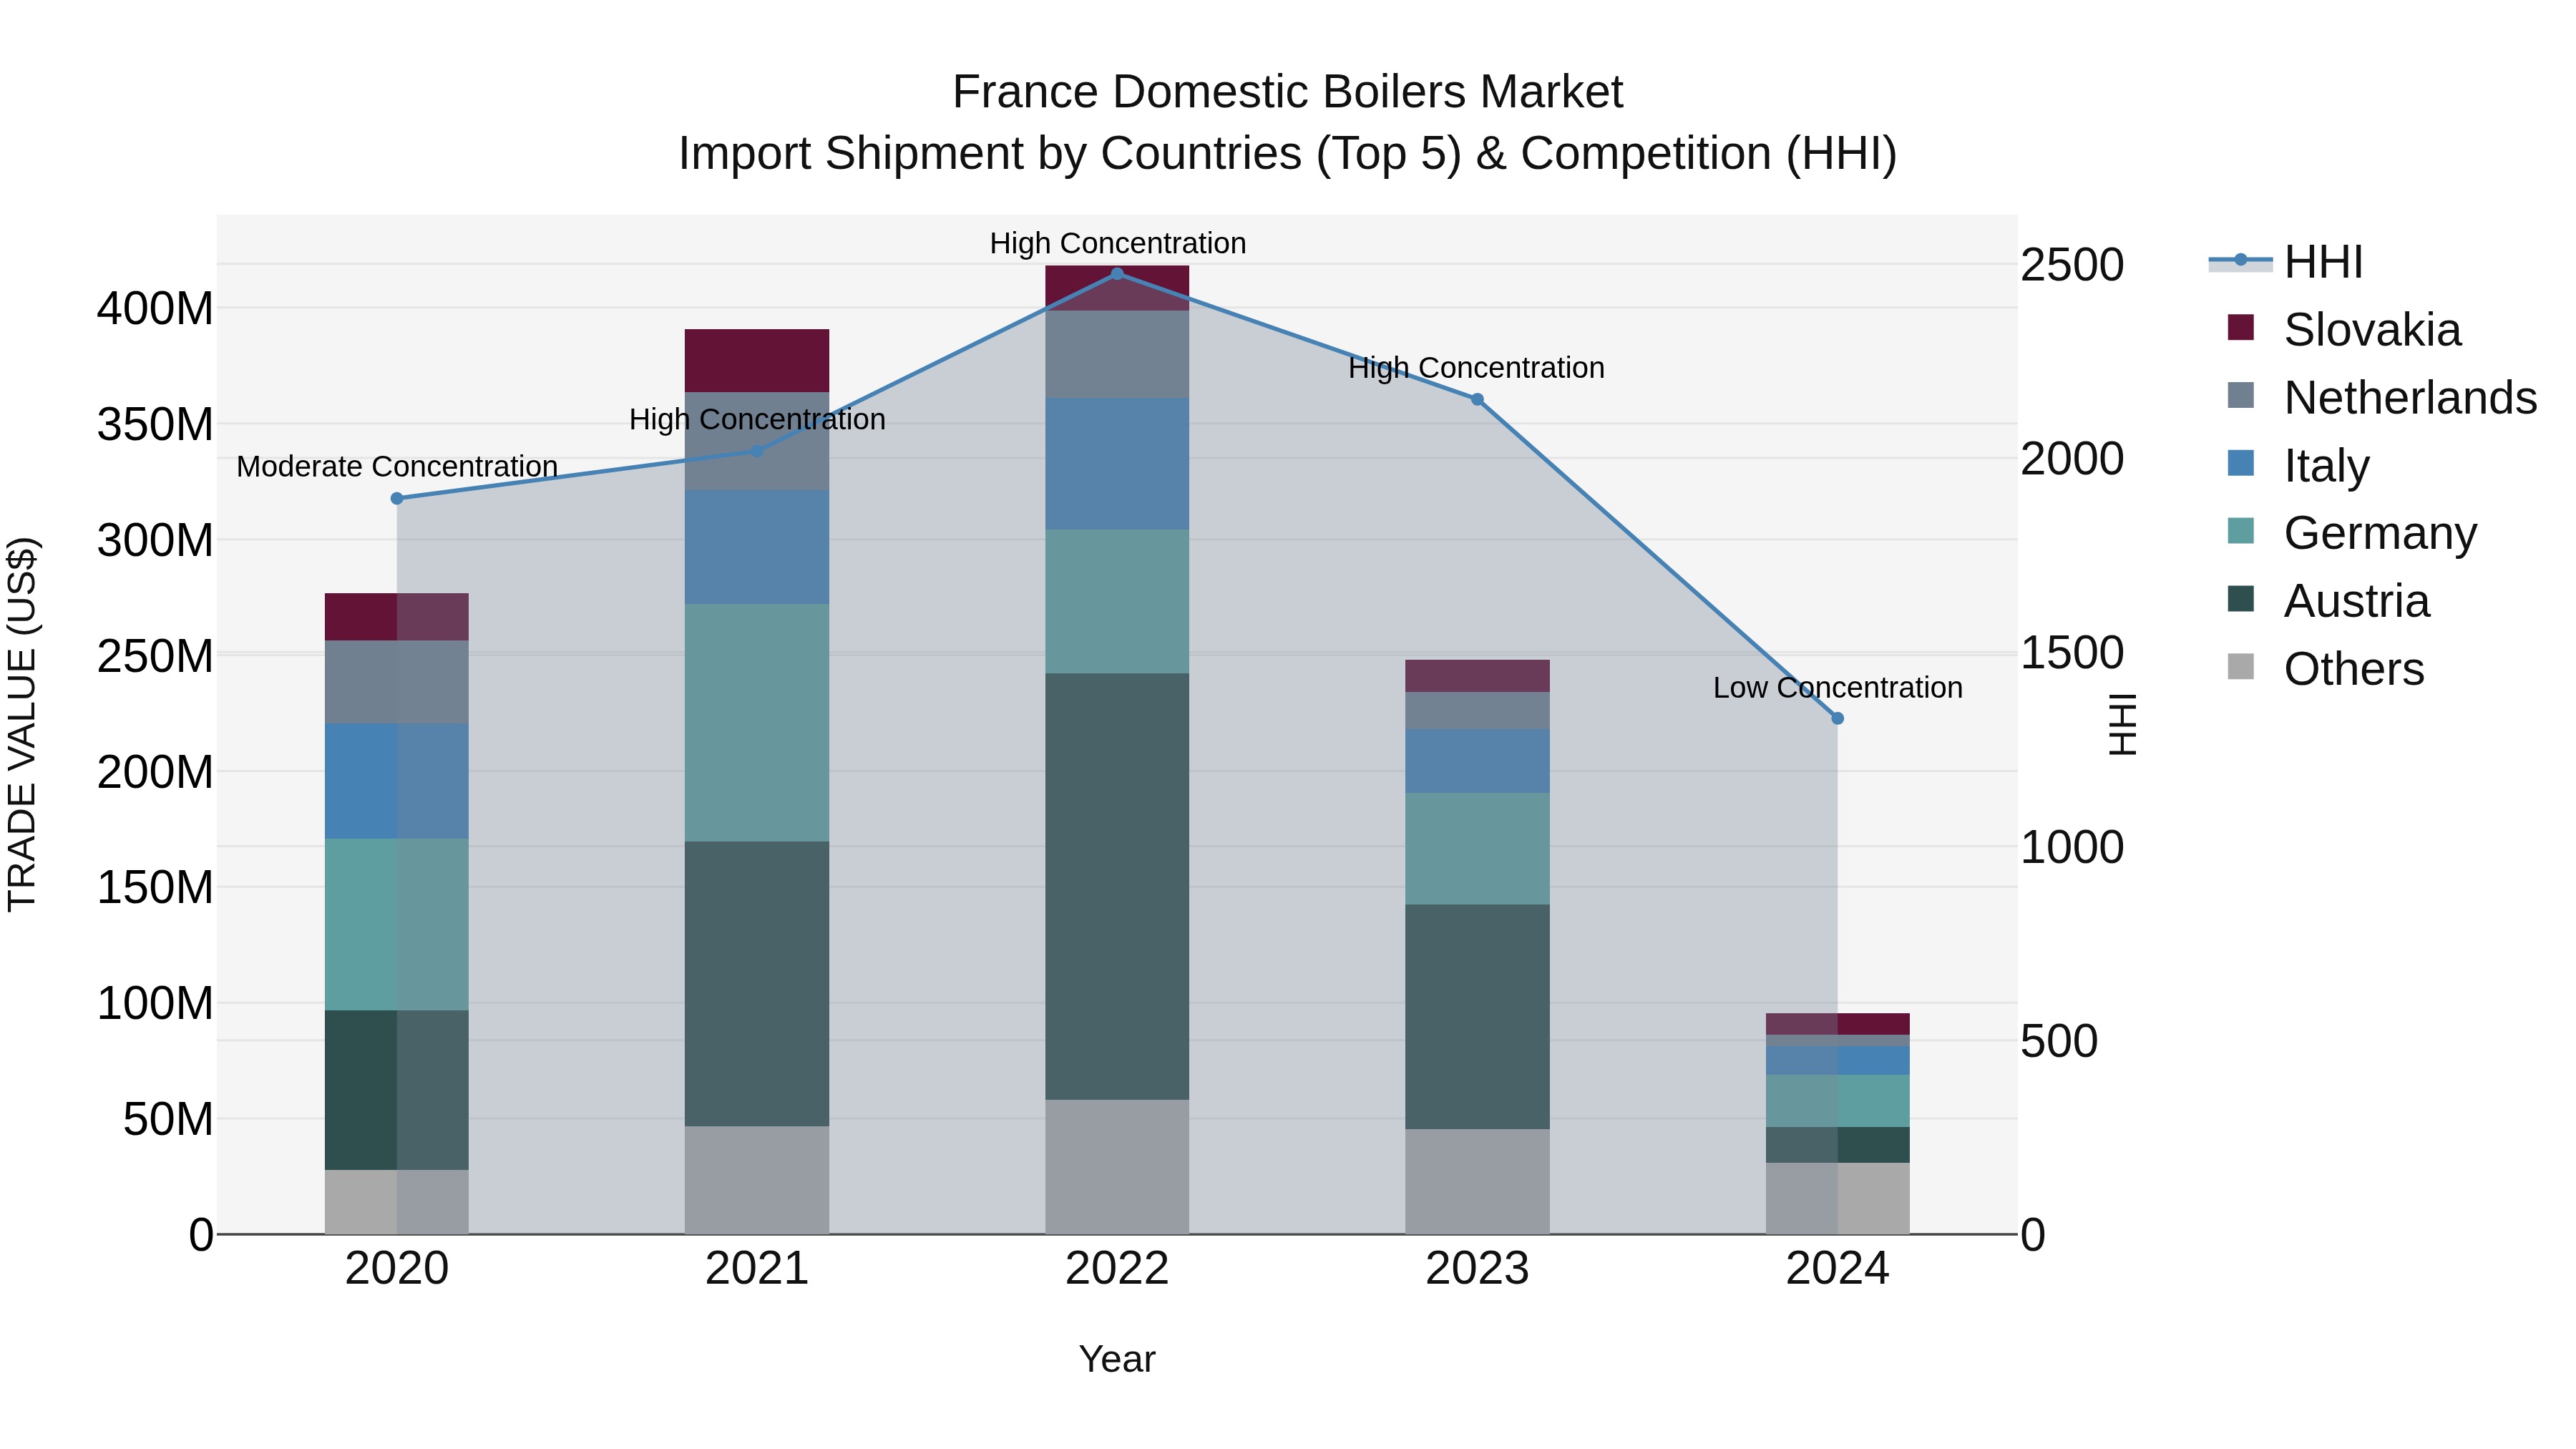This screenshot has width=2576, height=1449.
Task: Select the Austria segment in 2022 bar
Action: [1117, 886]
